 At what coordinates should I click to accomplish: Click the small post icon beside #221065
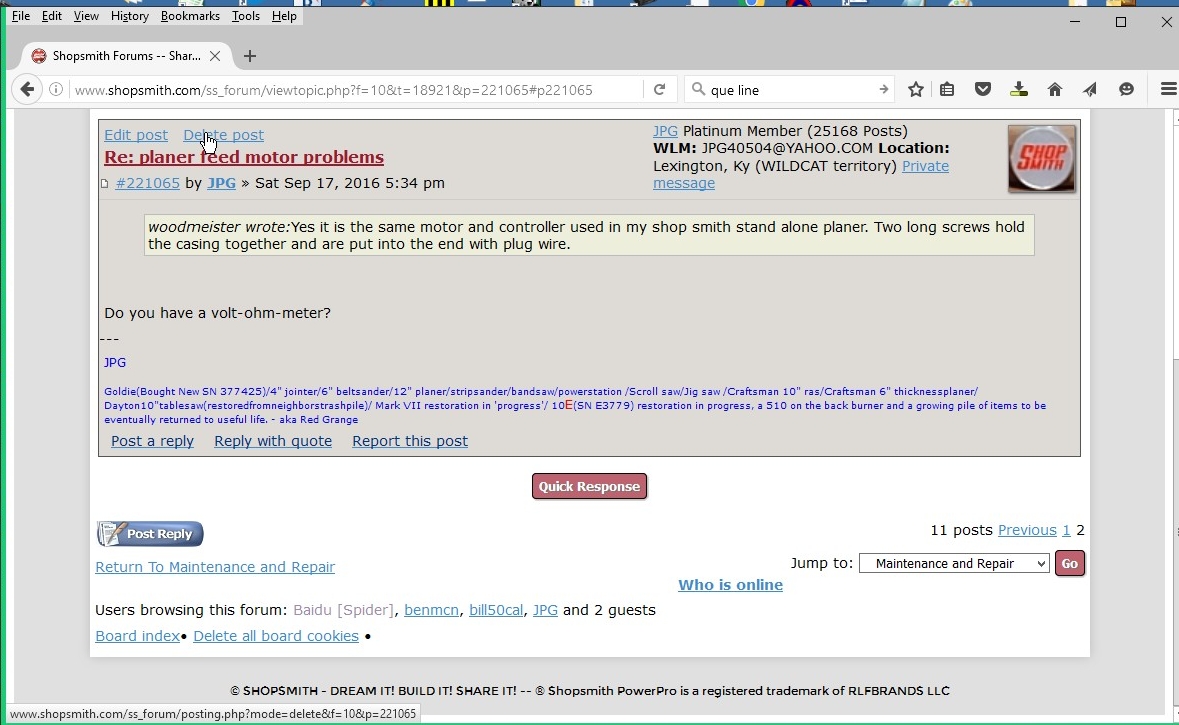tap(105, 184)
